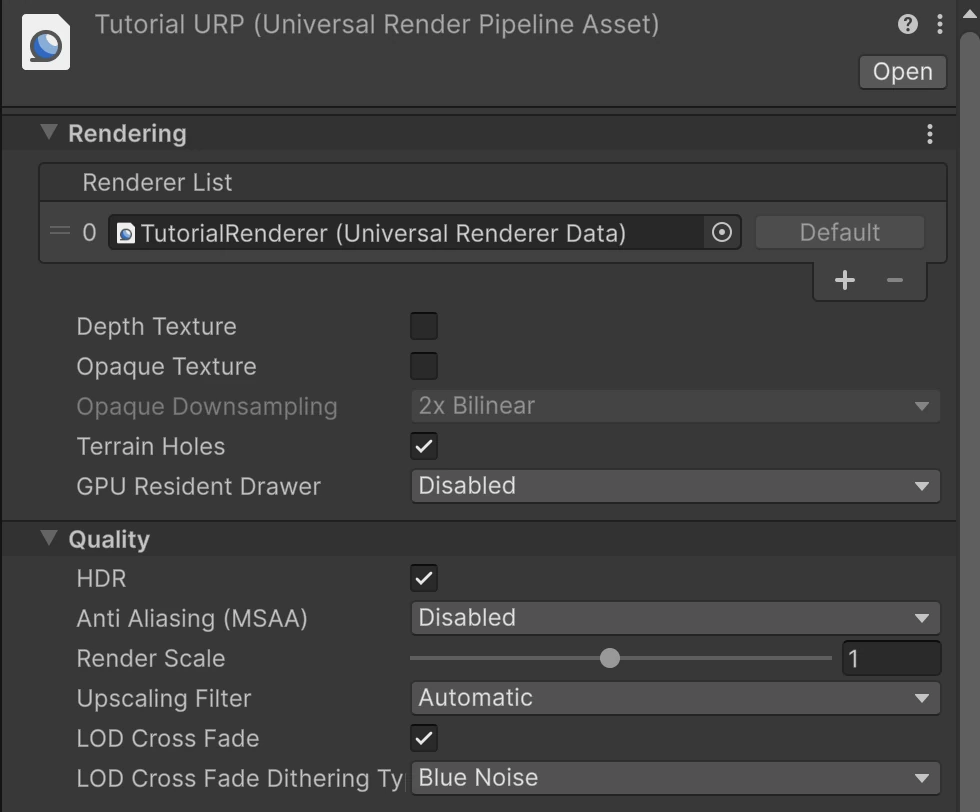Click the Opaque Texture label
The height and width of the screenshot is (812, 980).
click(166, 366)
